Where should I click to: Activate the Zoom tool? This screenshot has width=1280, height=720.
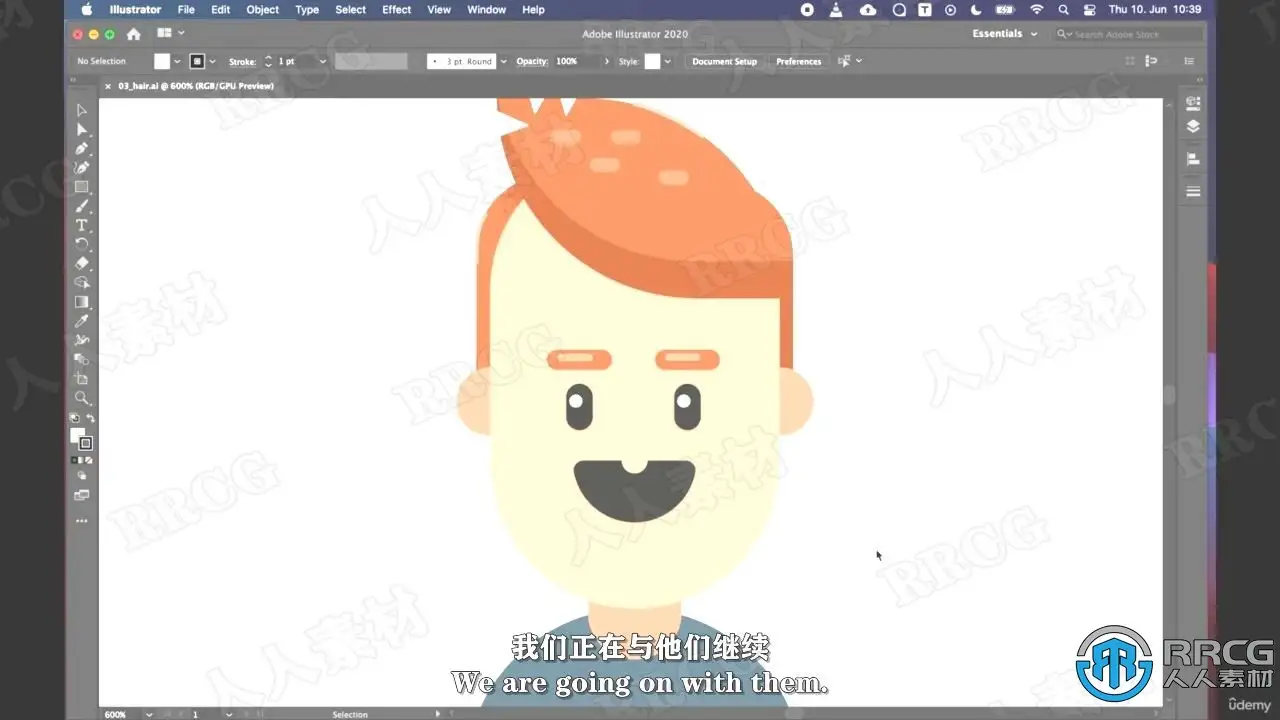82,398
